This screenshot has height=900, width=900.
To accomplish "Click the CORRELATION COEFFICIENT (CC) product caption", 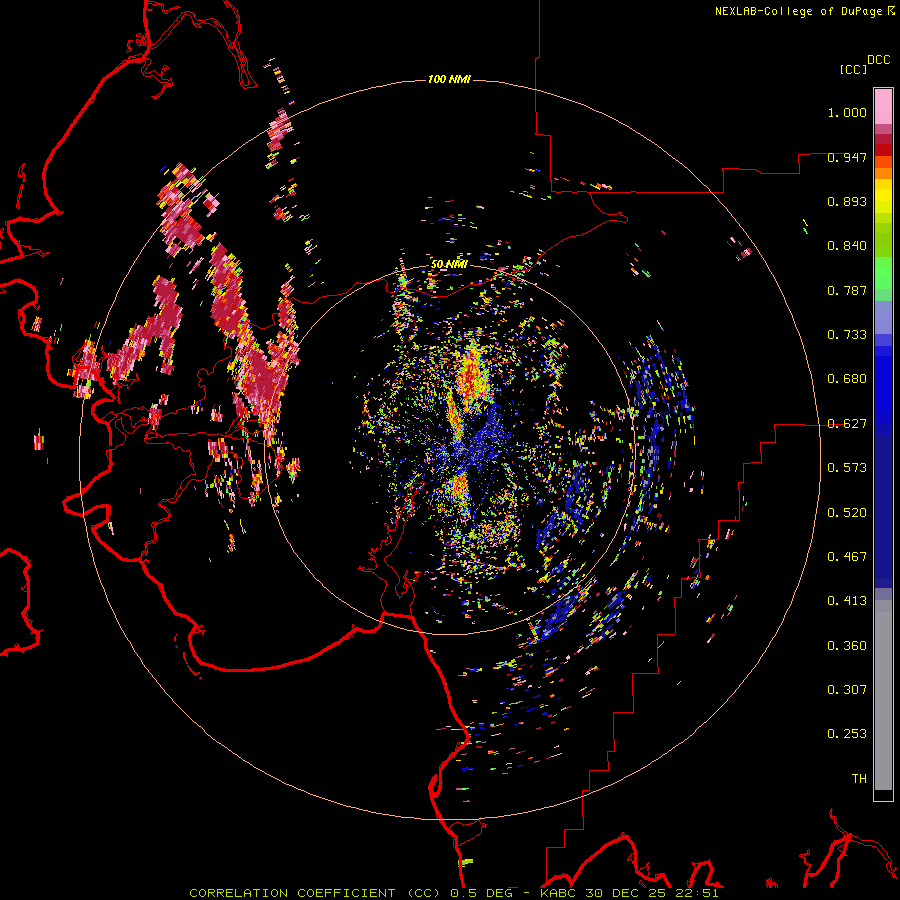I will [315, 893].
